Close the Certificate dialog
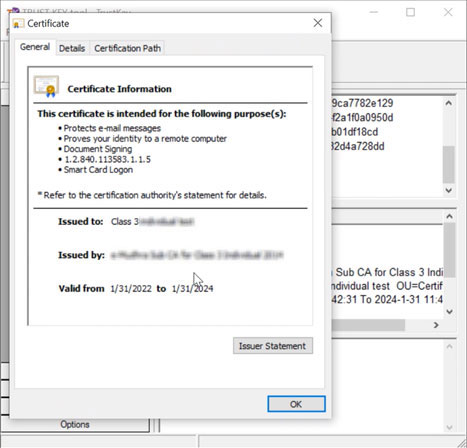The width and height of the screenshot is (467, 448). 318,23
